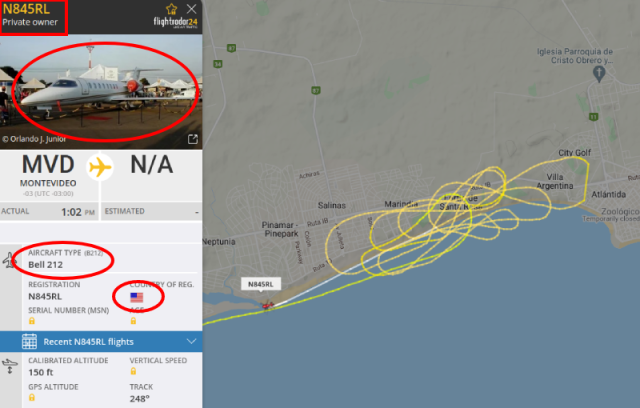Click the flightradar24 logo
This screenshot has height=408, width=640.
point(176,22)
